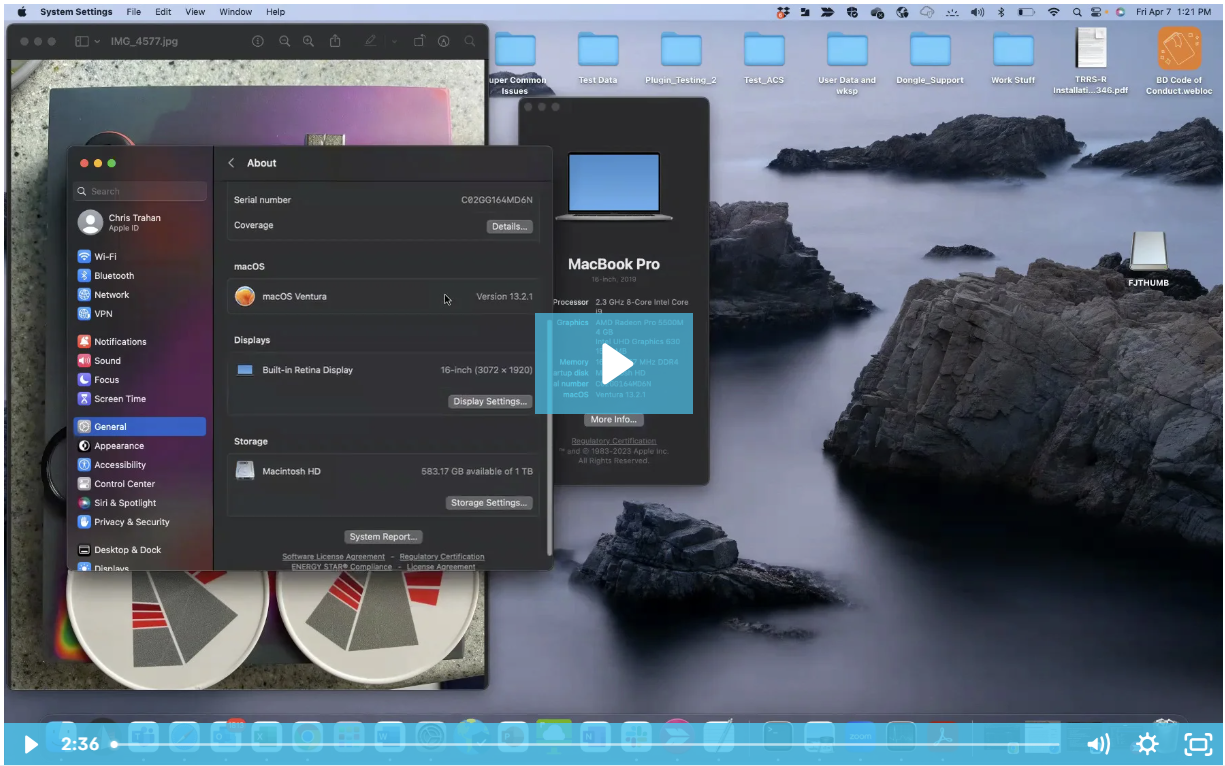
Task: Click the rotate icon in Preview toolbar
Action: point(419,41)
